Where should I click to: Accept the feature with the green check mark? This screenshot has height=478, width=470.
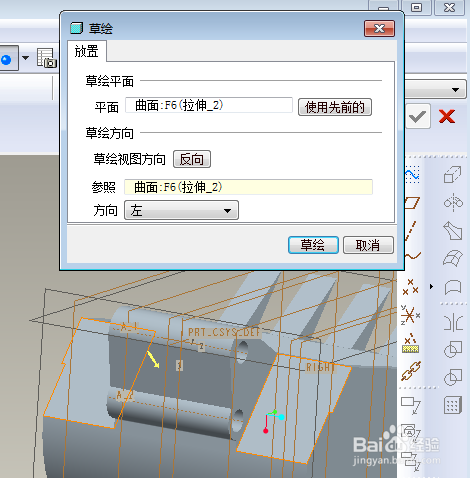point(417,116)
